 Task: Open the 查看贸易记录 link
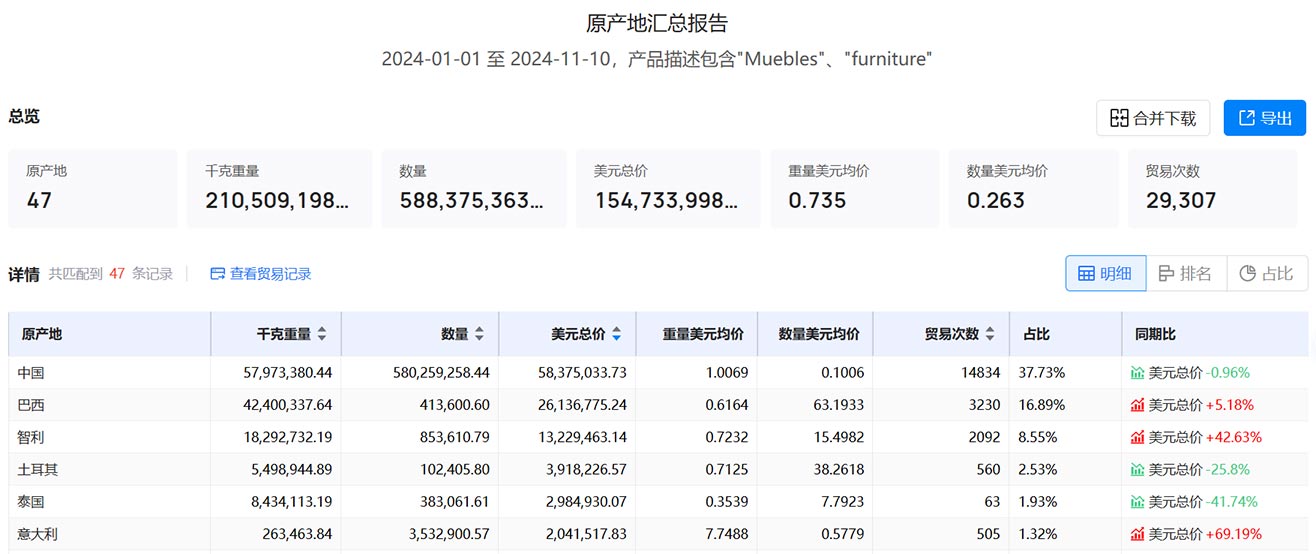[261, 274]
